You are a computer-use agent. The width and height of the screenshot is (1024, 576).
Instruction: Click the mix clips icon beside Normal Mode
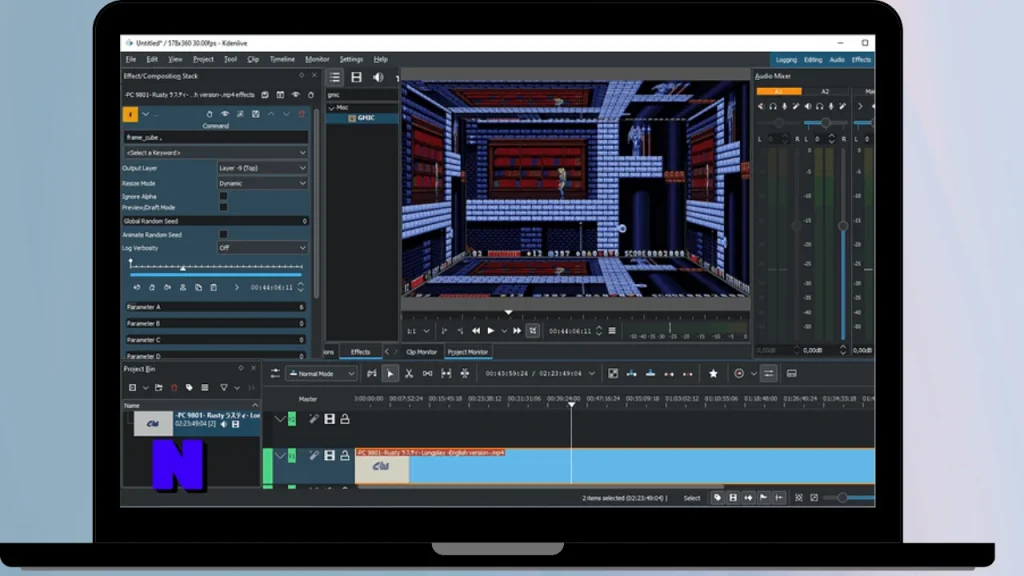[x=371, y=374]
